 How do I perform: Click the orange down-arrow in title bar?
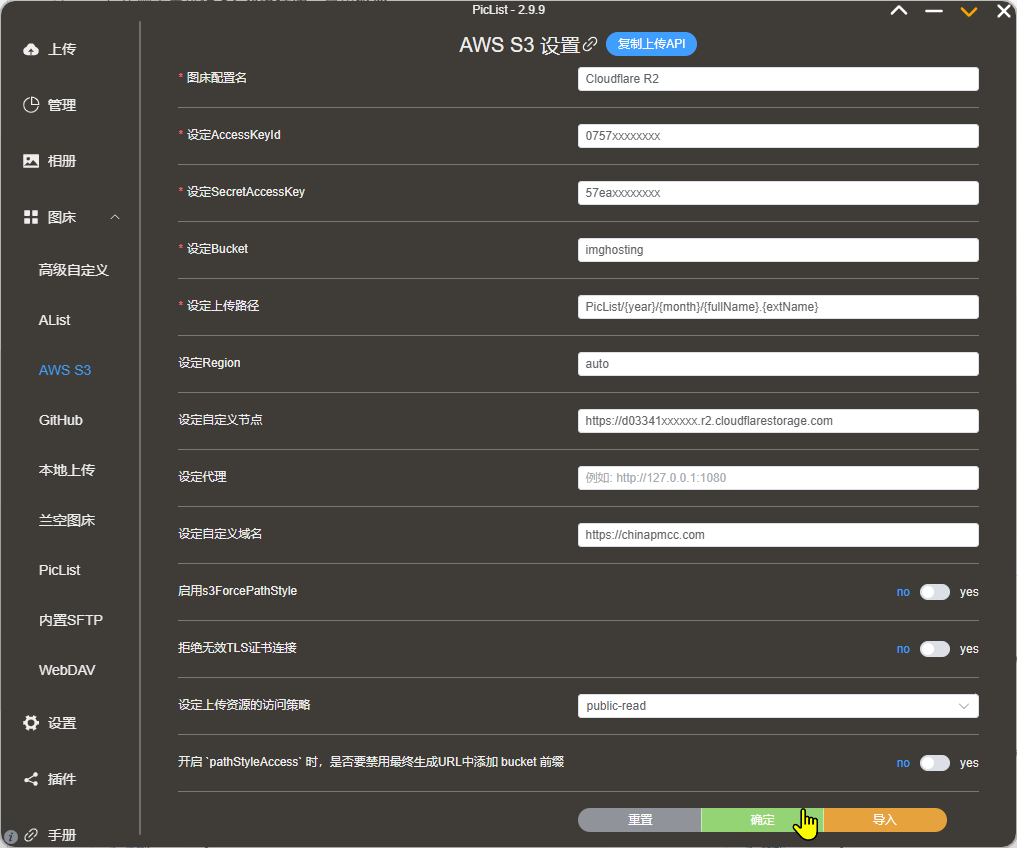click(968, 12)
